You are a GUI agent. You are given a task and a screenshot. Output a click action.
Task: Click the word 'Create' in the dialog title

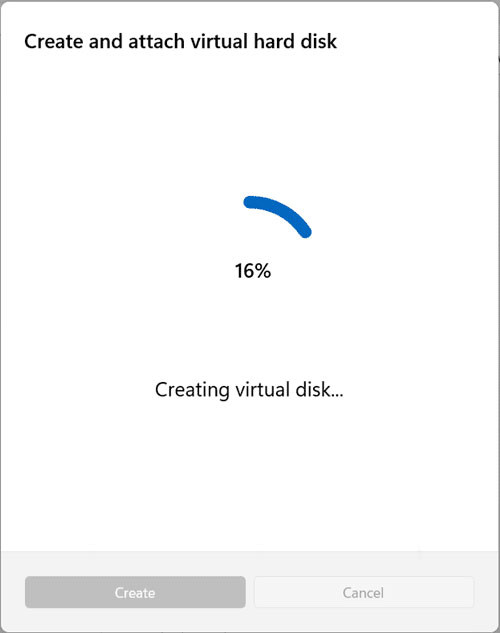point(54,41)
